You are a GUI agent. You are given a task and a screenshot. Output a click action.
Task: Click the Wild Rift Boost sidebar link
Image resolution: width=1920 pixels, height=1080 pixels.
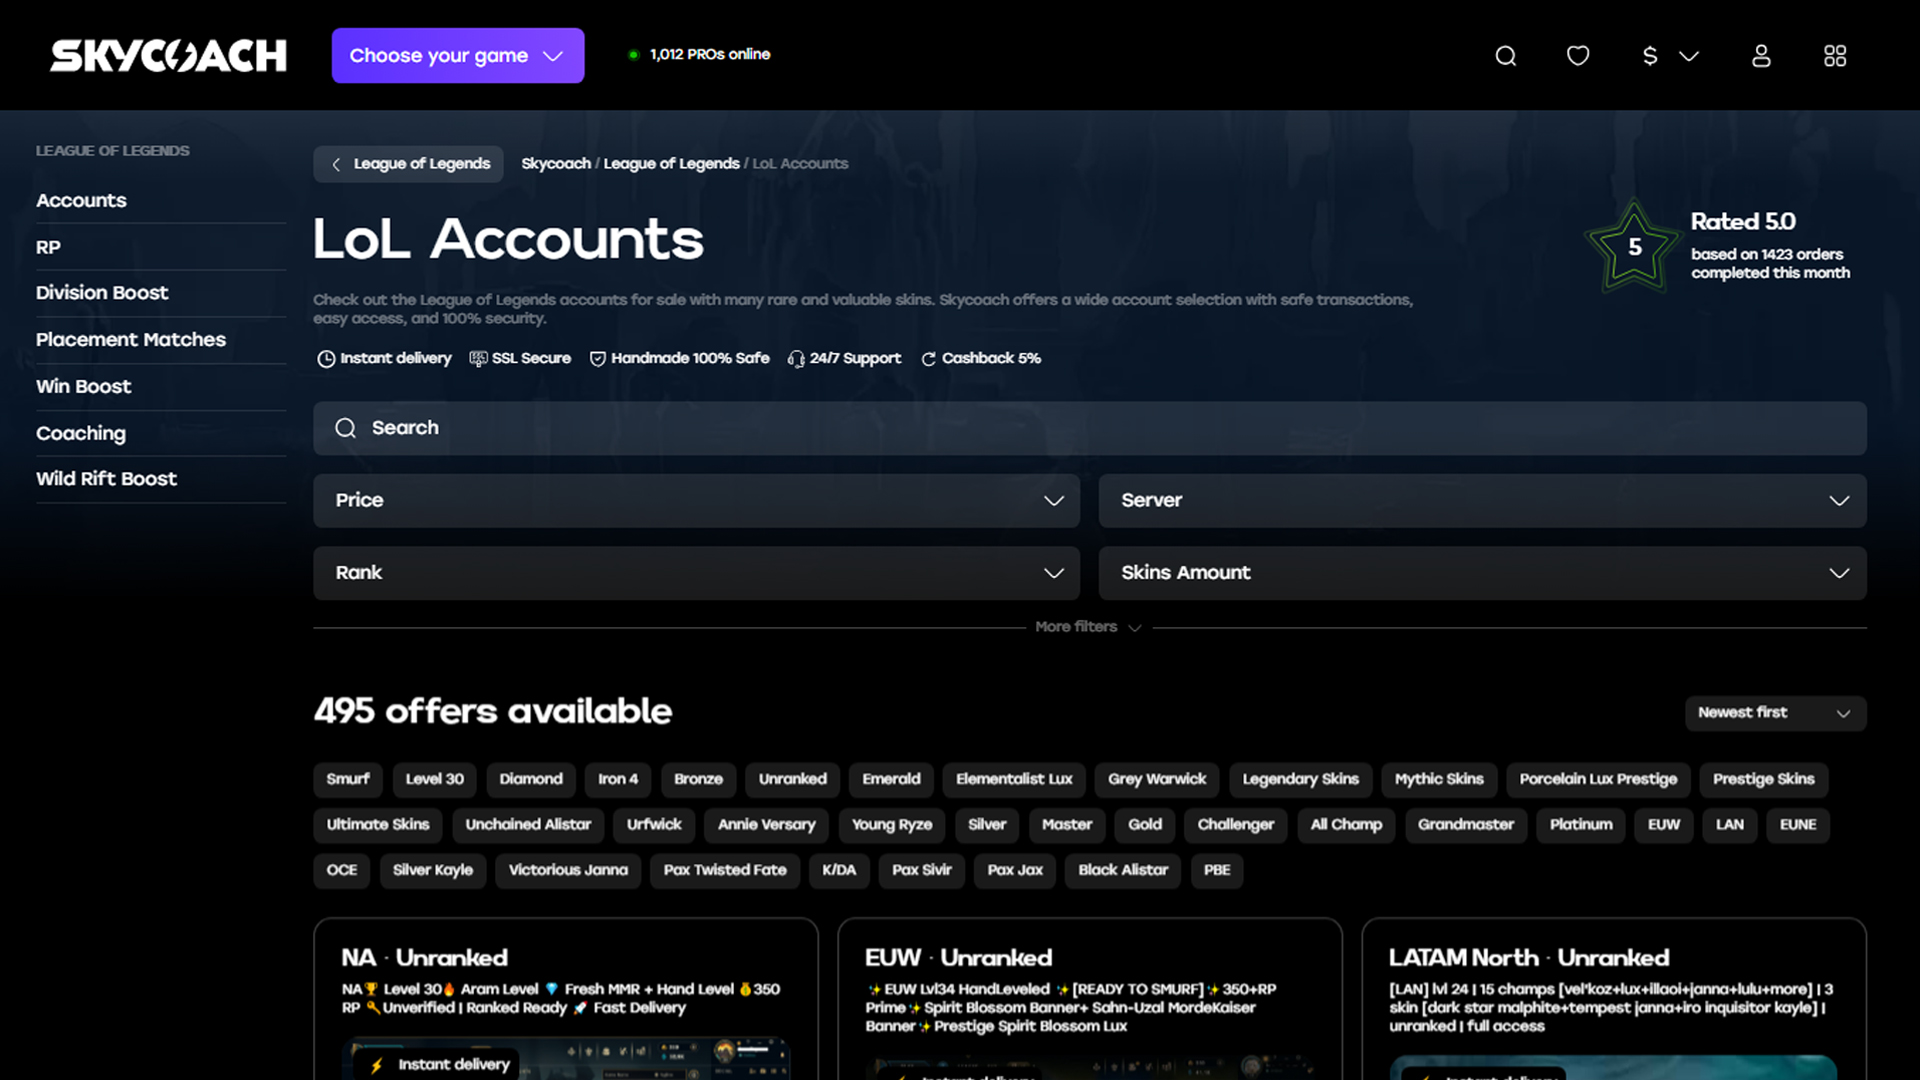coord(106,479)
